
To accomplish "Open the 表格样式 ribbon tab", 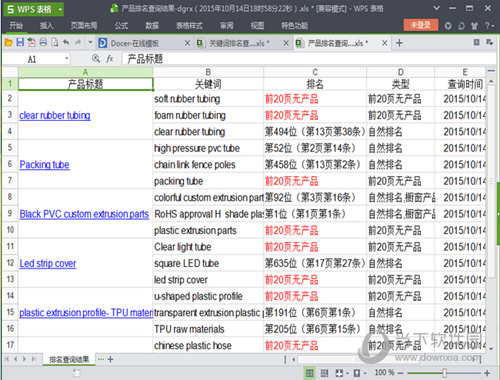I will [x=189, y=25].
